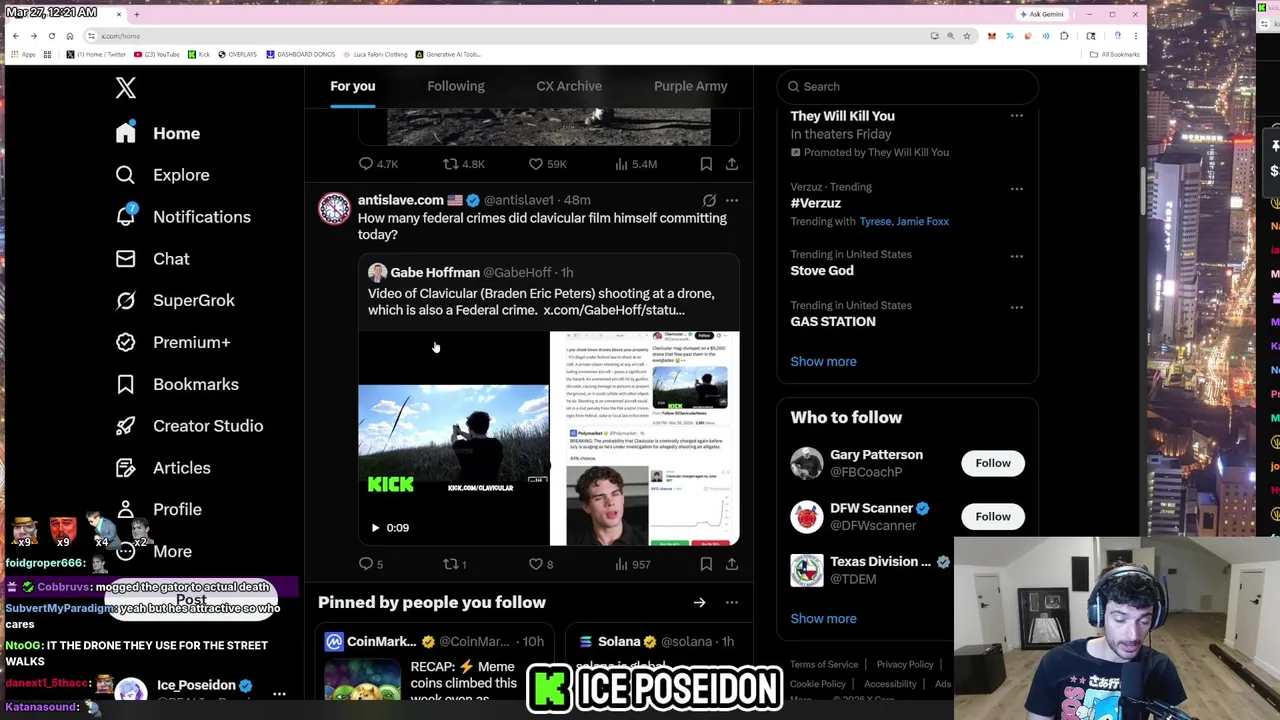This screenshot has width=1280, height=720.
Task: Open Solana pinned post
Action: (x=660, y=662)
